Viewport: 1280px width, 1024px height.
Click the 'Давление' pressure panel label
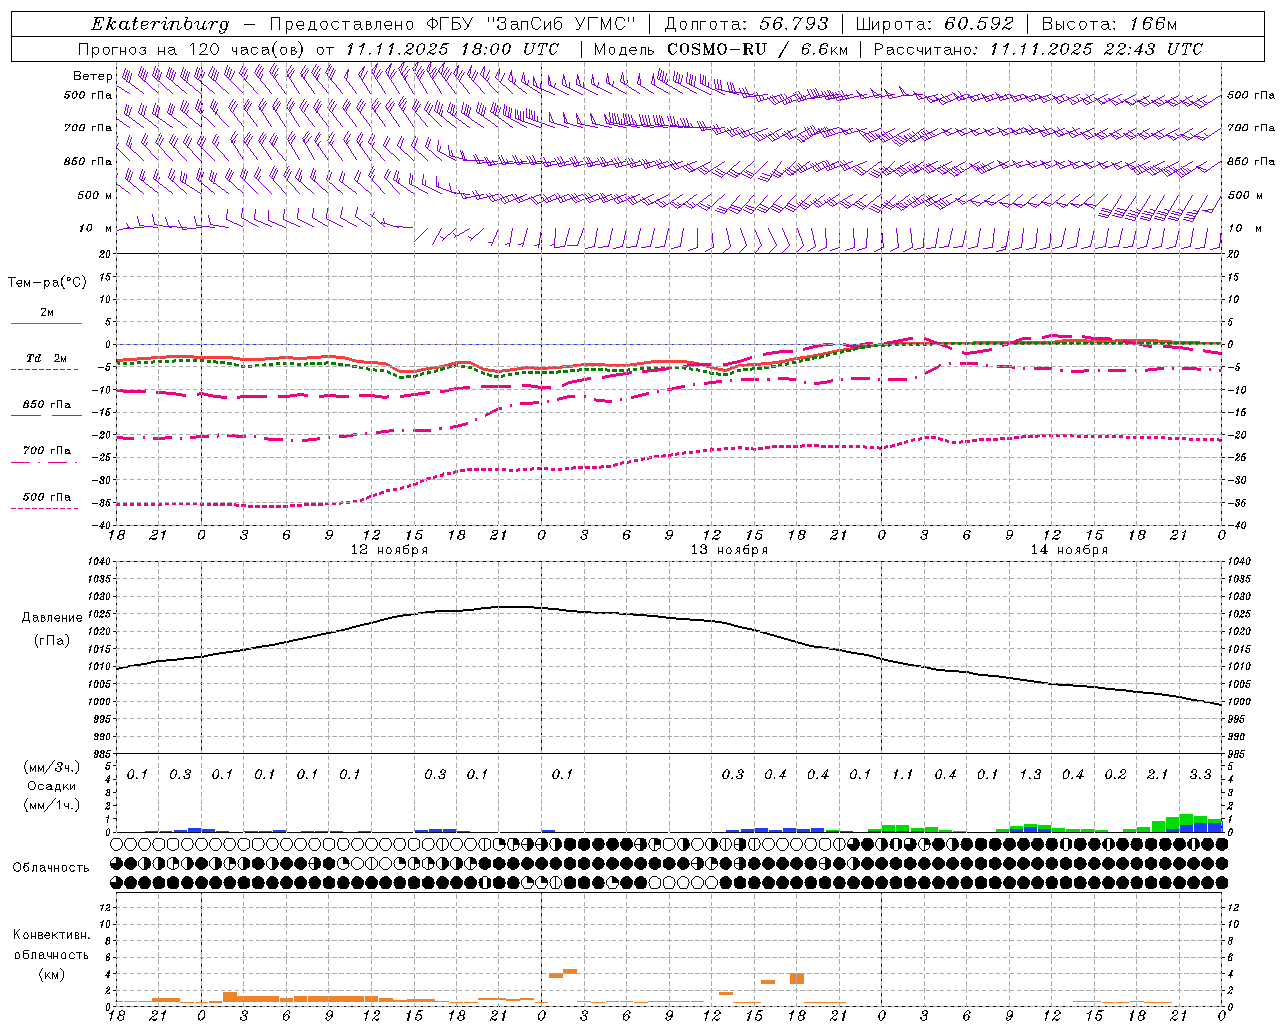(x=52, y=618)
